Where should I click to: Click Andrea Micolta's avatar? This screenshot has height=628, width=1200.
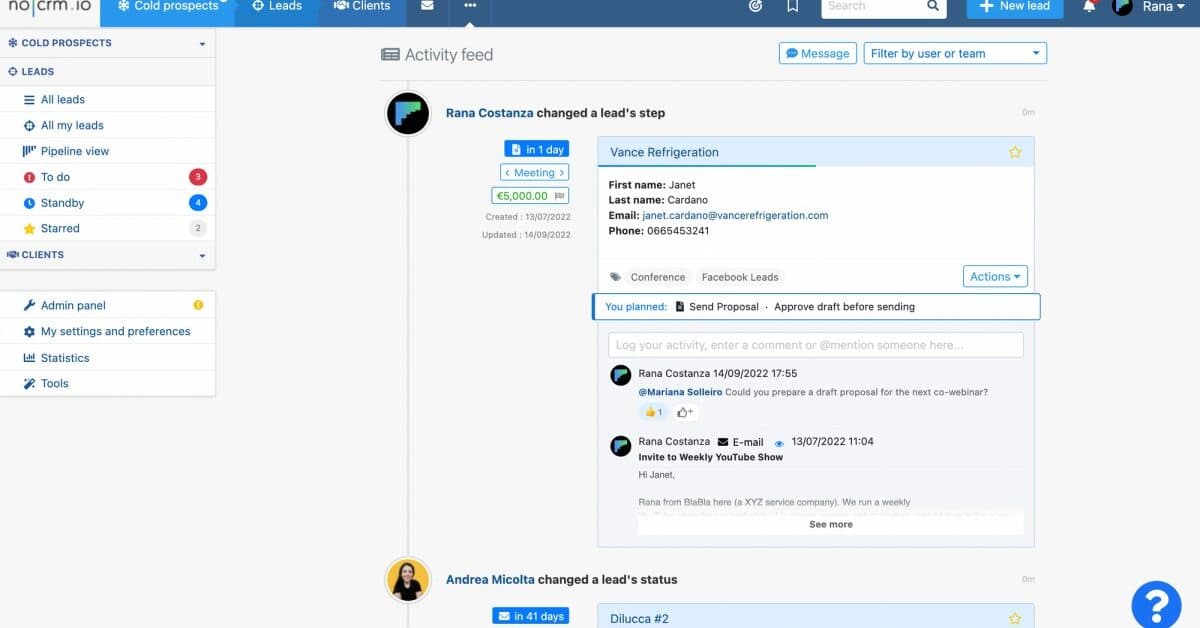coord(408,579)
